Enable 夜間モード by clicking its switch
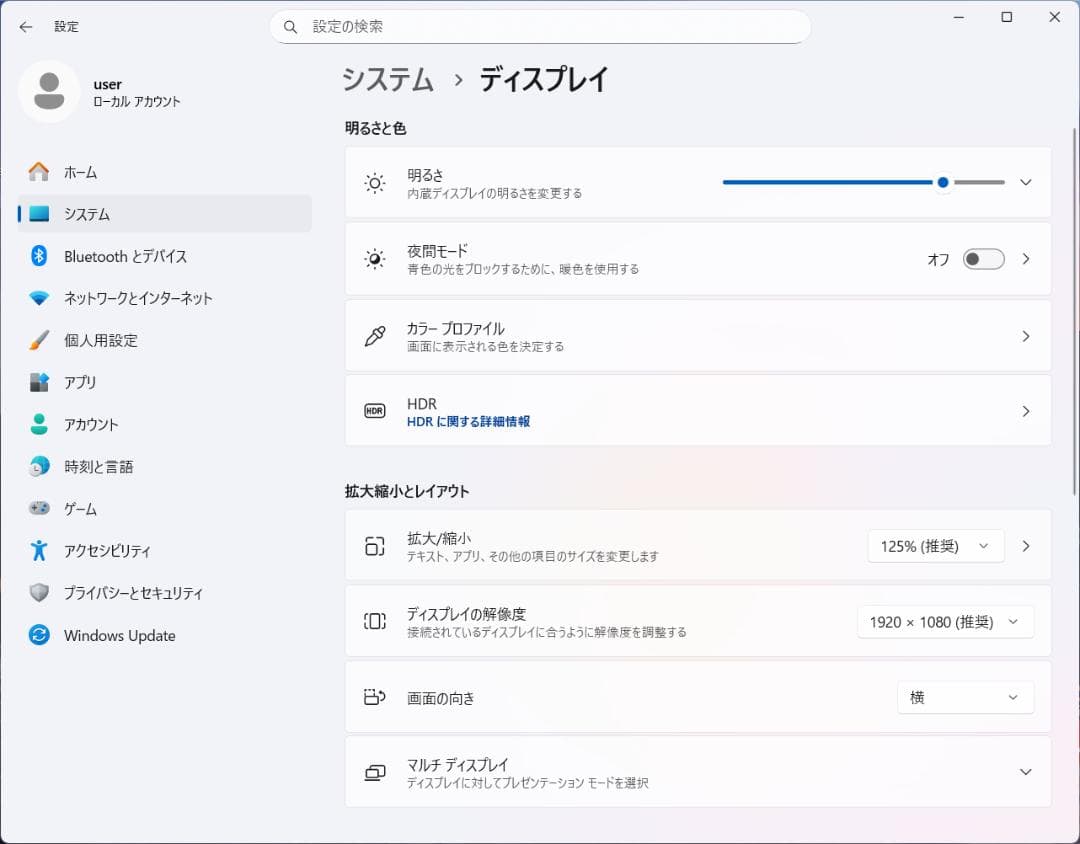 pyautogui.click(x=982, y=258)
